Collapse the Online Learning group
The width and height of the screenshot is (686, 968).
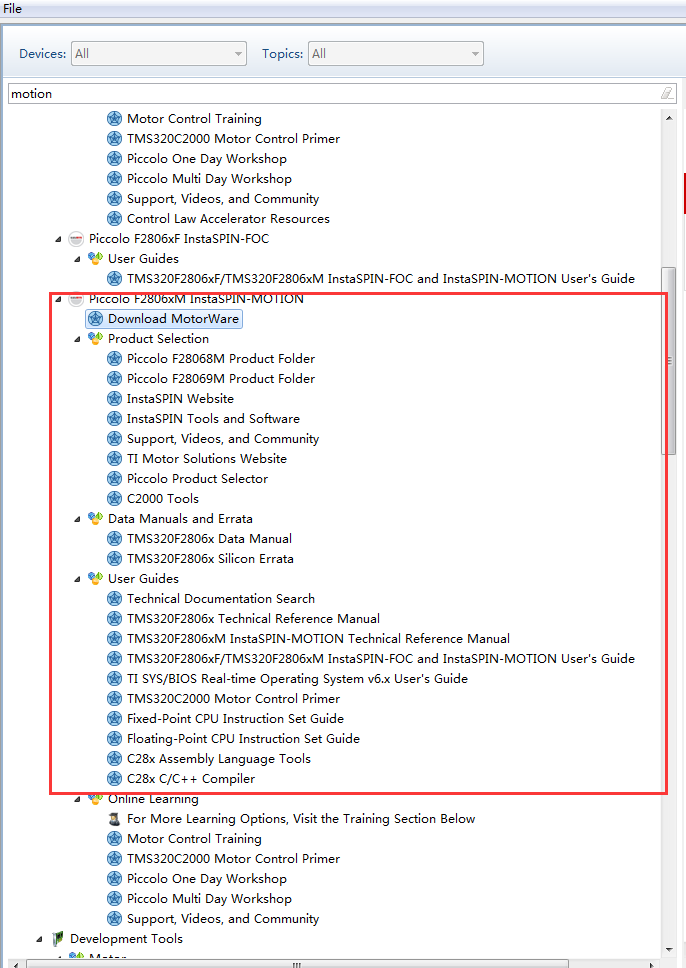pyautogui.click(x=77, y=799)
